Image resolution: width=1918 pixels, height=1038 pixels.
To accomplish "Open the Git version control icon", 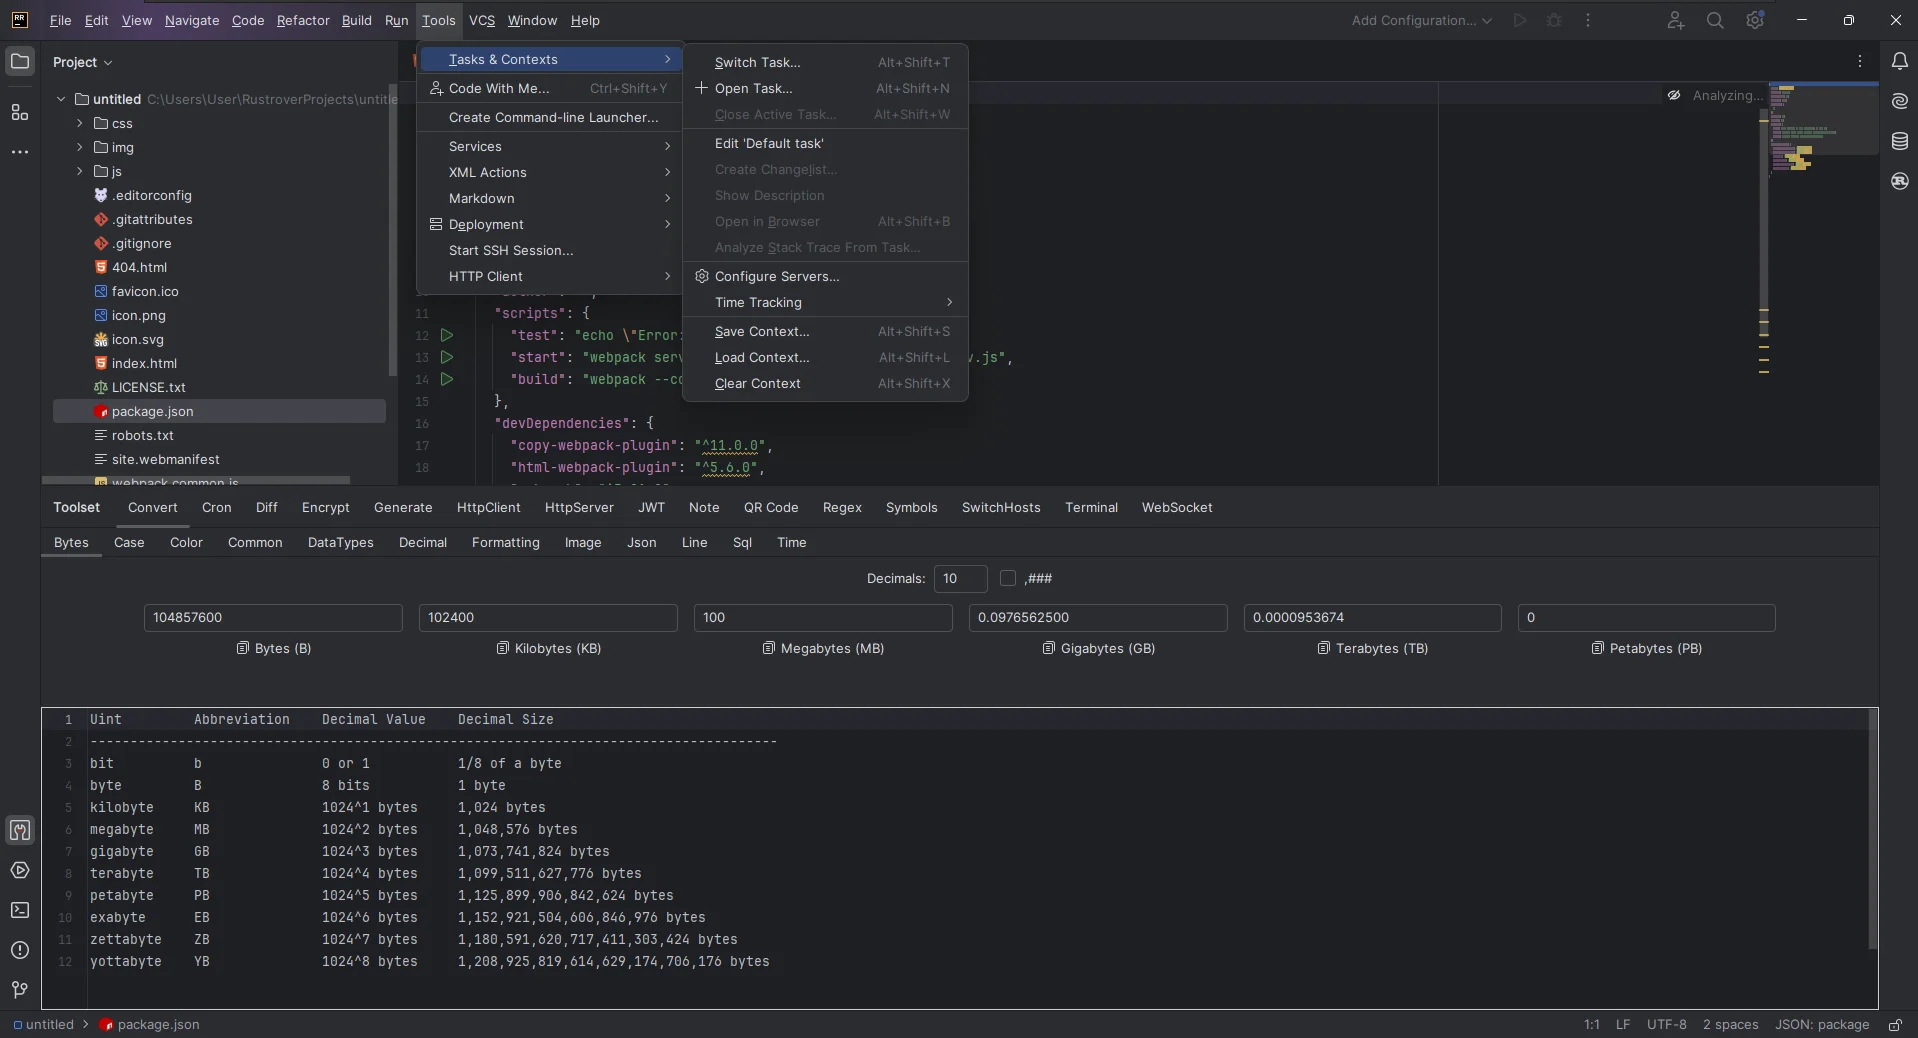I will click(x=19, y=989).
